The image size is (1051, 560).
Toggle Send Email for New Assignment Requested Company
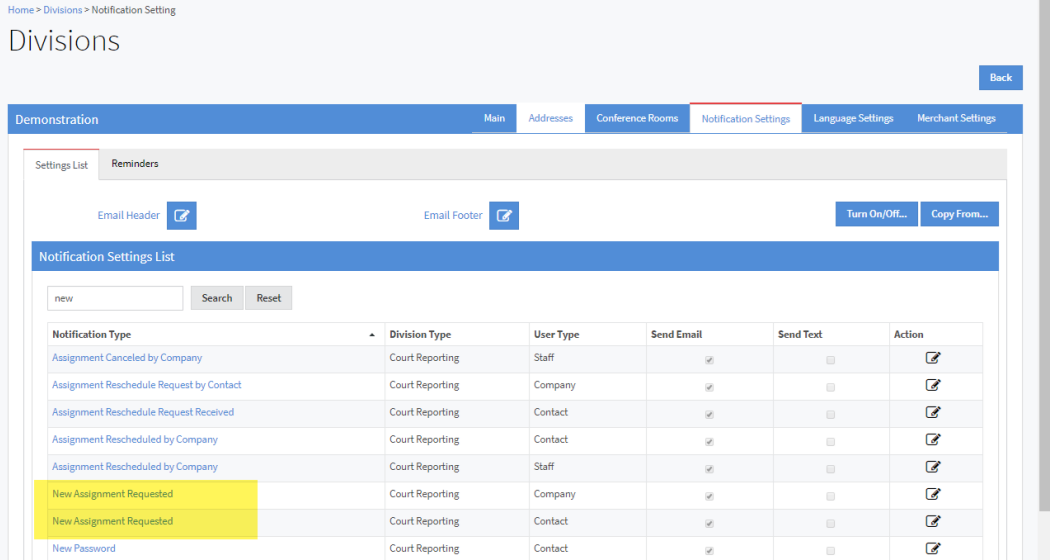coord(709,496)
